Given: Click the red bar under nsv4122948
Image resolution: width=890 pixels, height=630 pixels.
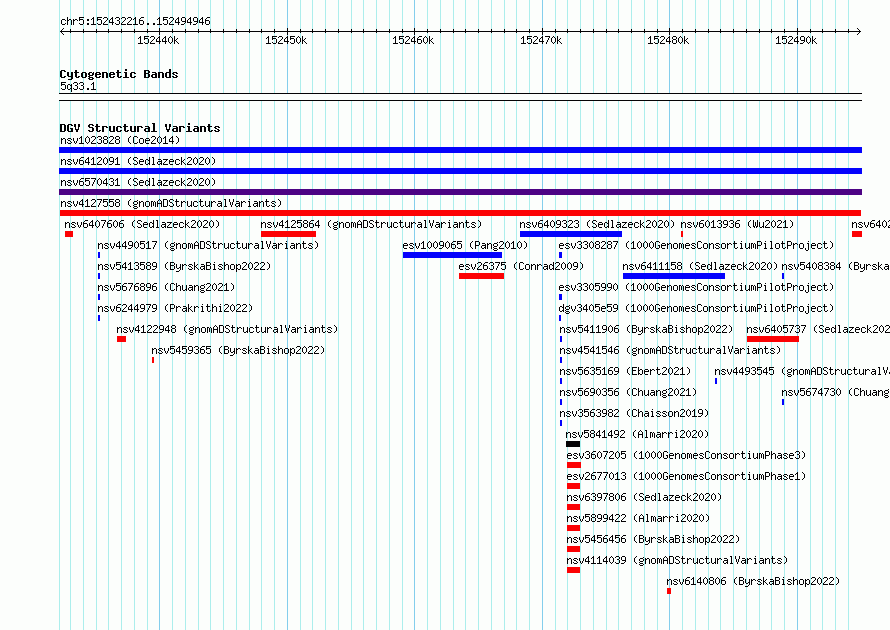Looking at the screenshot, I should tap(121, 339).
